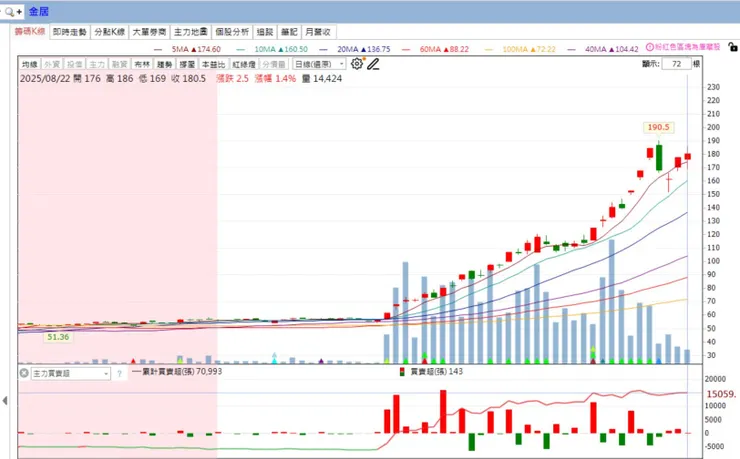Open the 大單券商 tab
740x459 pixels.
149,32
